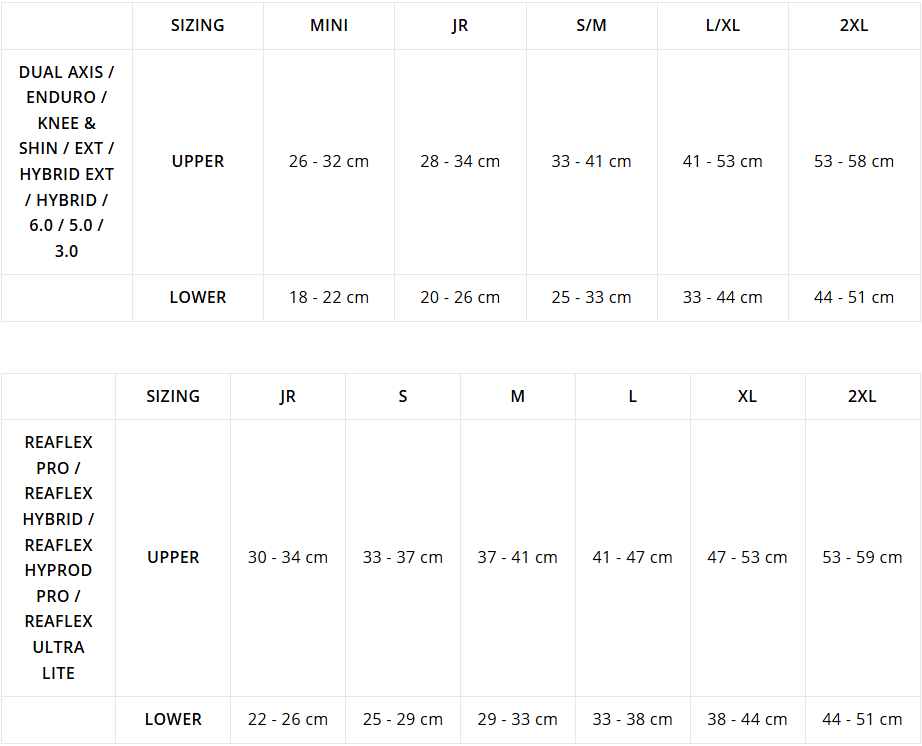Select the 2XL header in top table
This screenshot has width=922, height=746.
click(x=854, y=25)
